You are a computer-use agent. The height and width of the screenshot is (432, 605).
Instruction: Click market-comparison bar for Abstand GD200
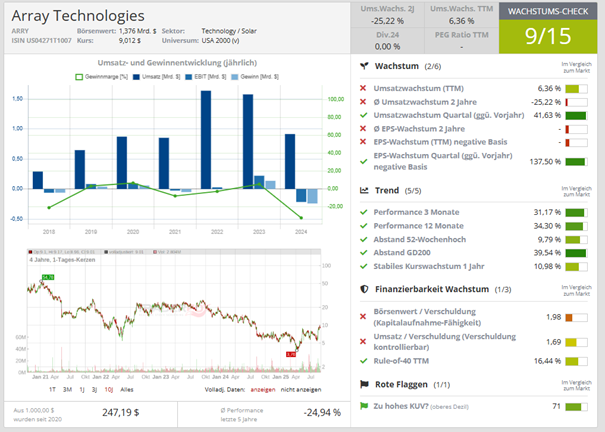[576, 253]
